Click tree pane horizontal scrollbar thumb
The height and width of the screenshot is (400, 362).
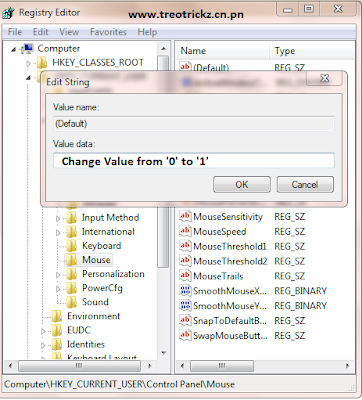[79, 366]
